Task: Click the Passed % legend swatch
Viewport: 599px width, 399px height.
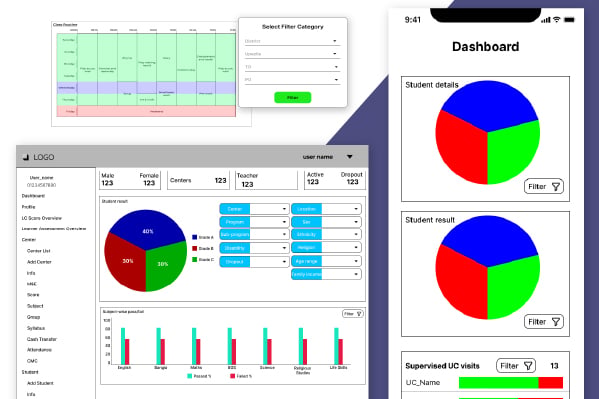Action: pos(189,376)
